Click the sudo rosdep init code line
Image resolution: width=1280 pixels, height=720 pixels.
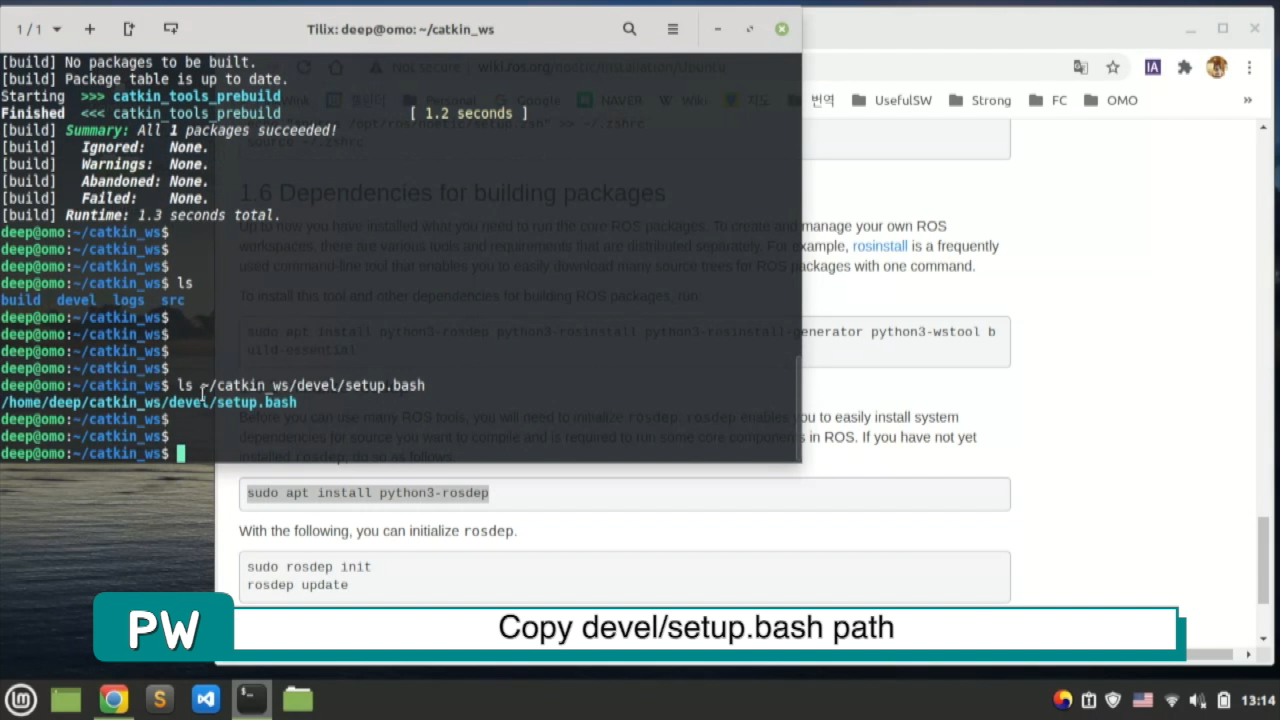(309, 567)
